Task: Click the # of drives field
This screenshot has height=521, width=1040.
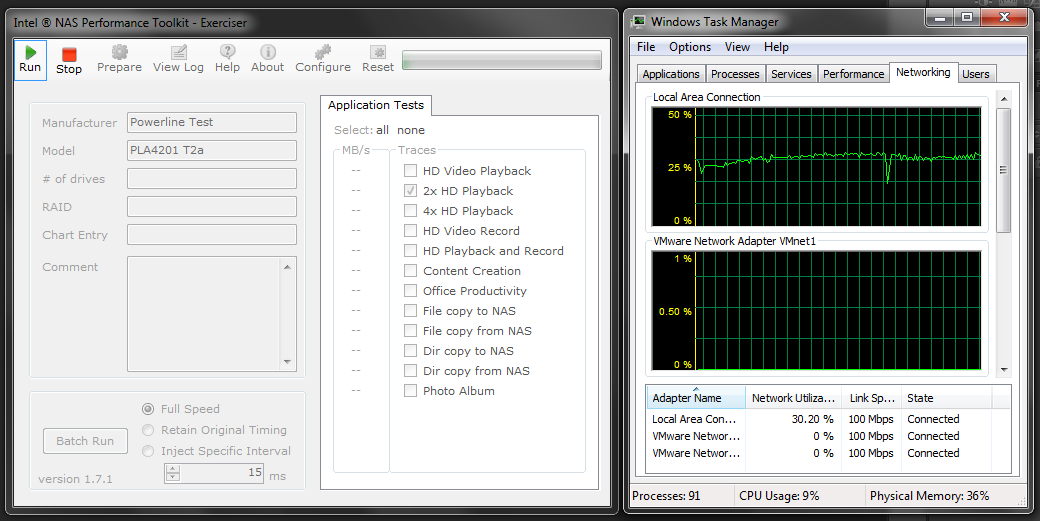Action: 212,178
